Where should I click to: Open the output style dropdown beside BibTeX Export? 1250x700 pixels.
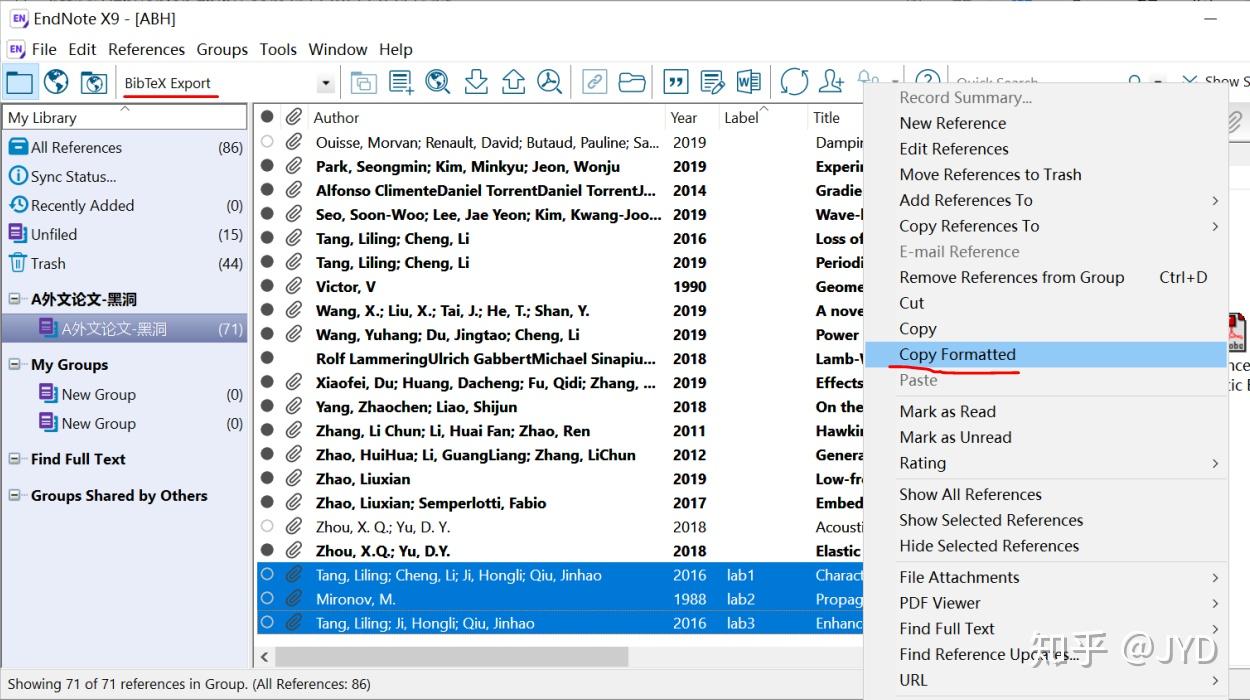pyautogui.click(x=325, y=83)
